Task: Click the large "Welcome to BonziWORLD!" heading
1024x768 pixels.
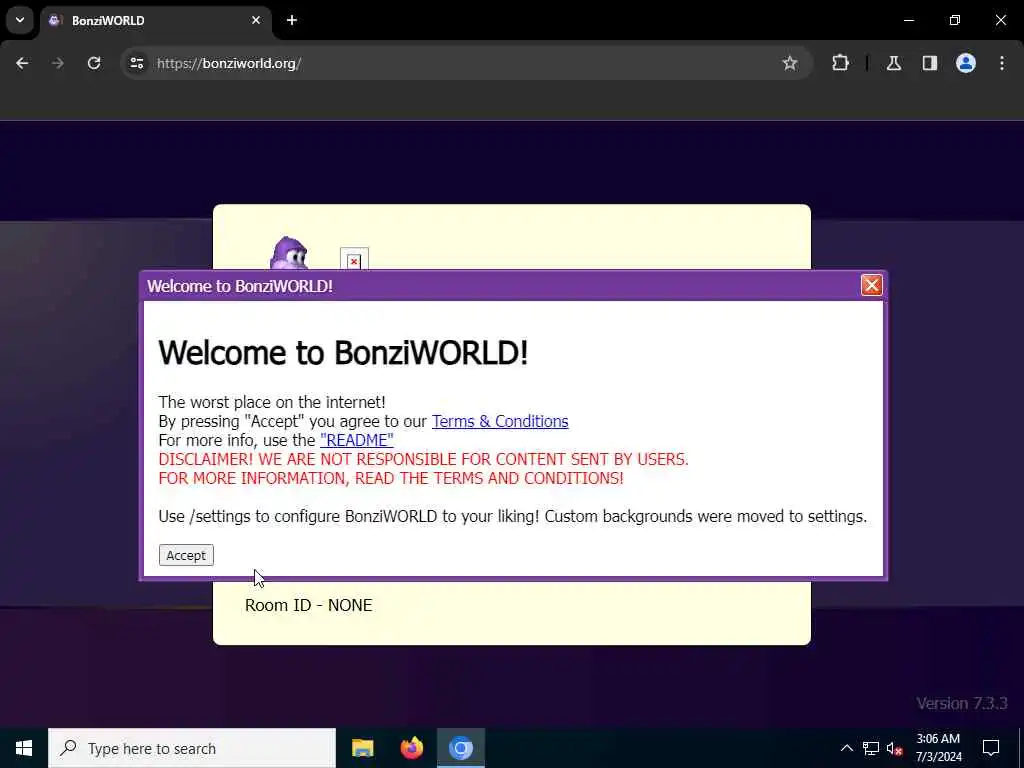Action: 343,353
